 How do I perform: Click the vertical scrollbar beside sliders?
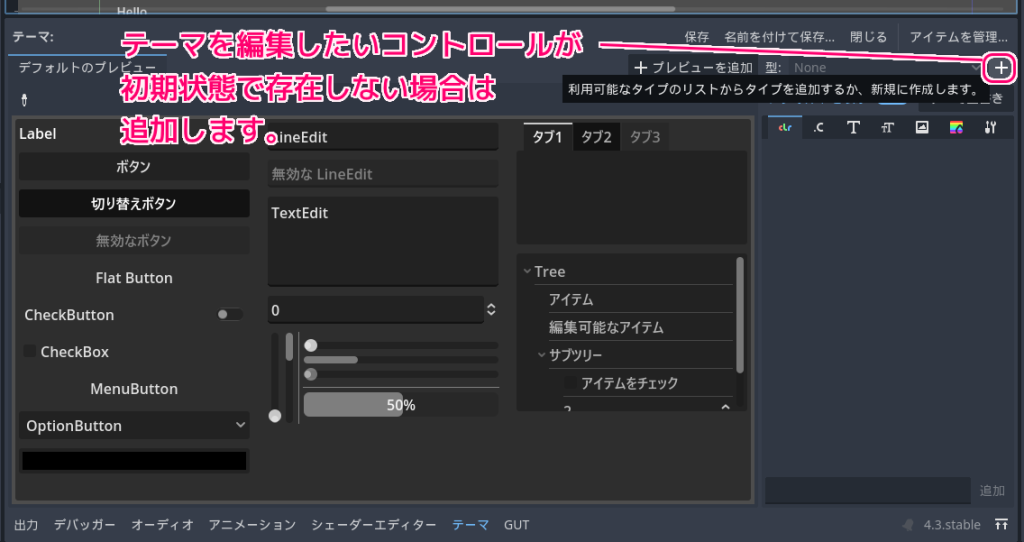[289, 379]
